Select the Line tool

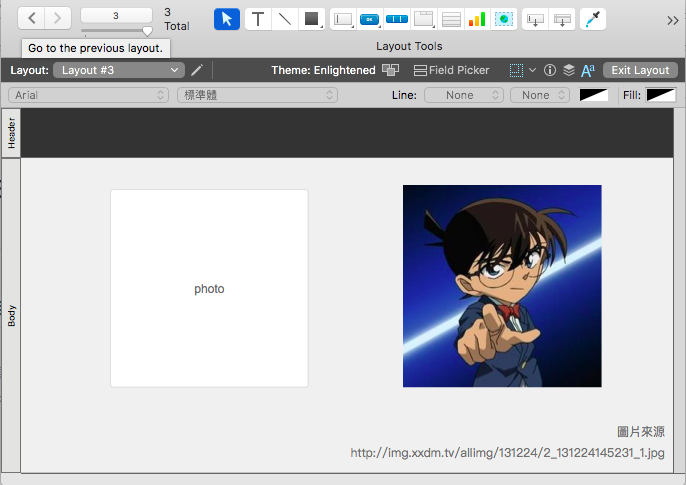285,19
